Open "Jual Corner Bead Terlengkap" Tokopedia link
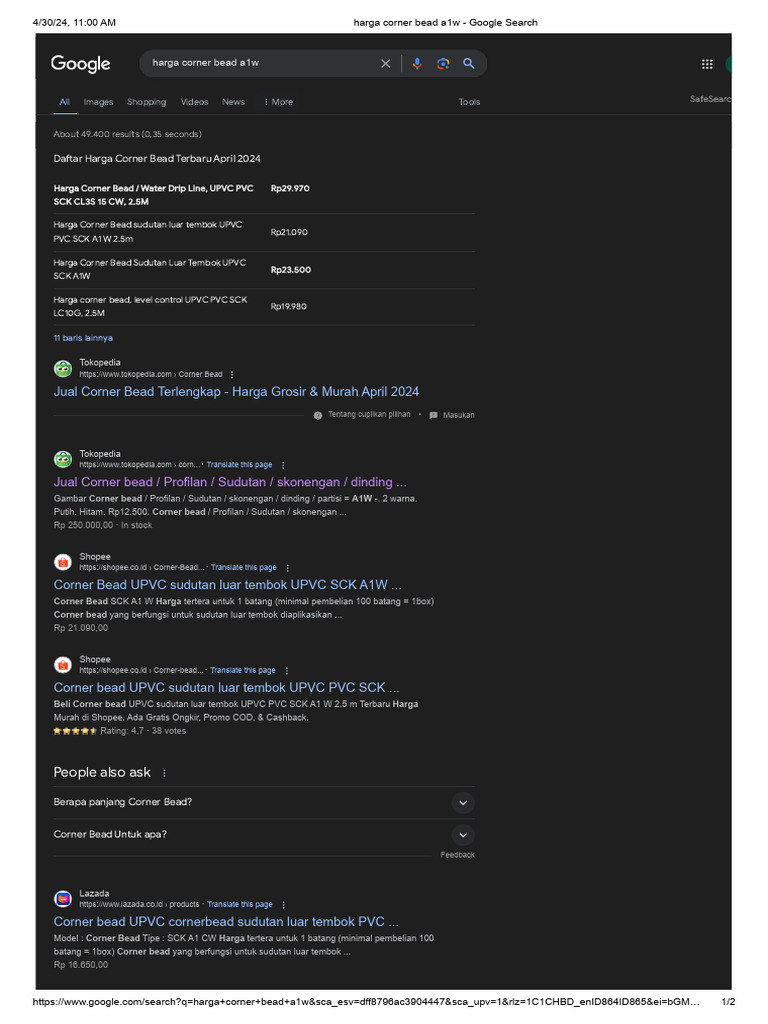Image resolution: width=768 pixels, height=1024 pixels. click(236, 392)
